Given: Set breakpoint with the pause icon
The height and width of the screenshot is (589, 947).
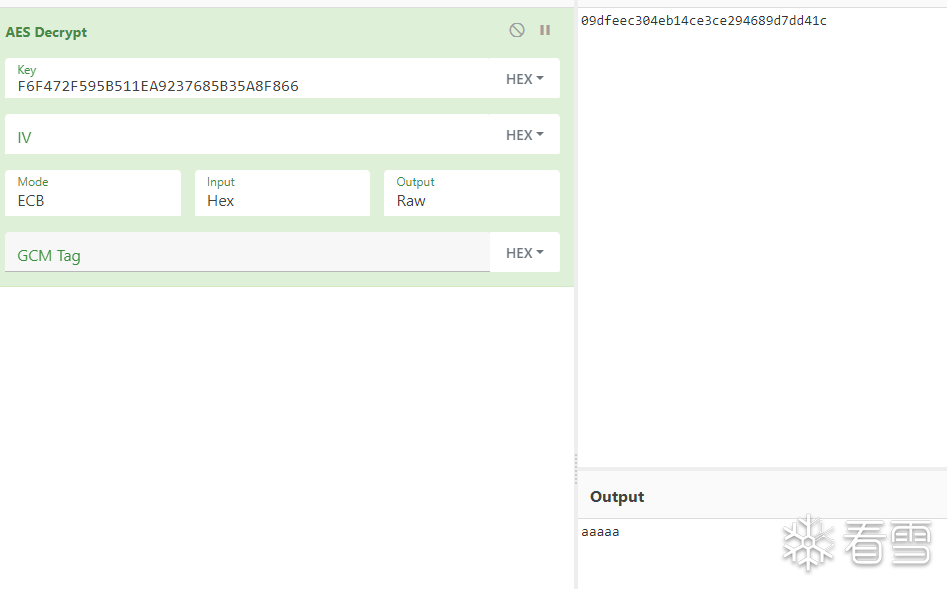Looking at the screenshot, I should point(545,30).
